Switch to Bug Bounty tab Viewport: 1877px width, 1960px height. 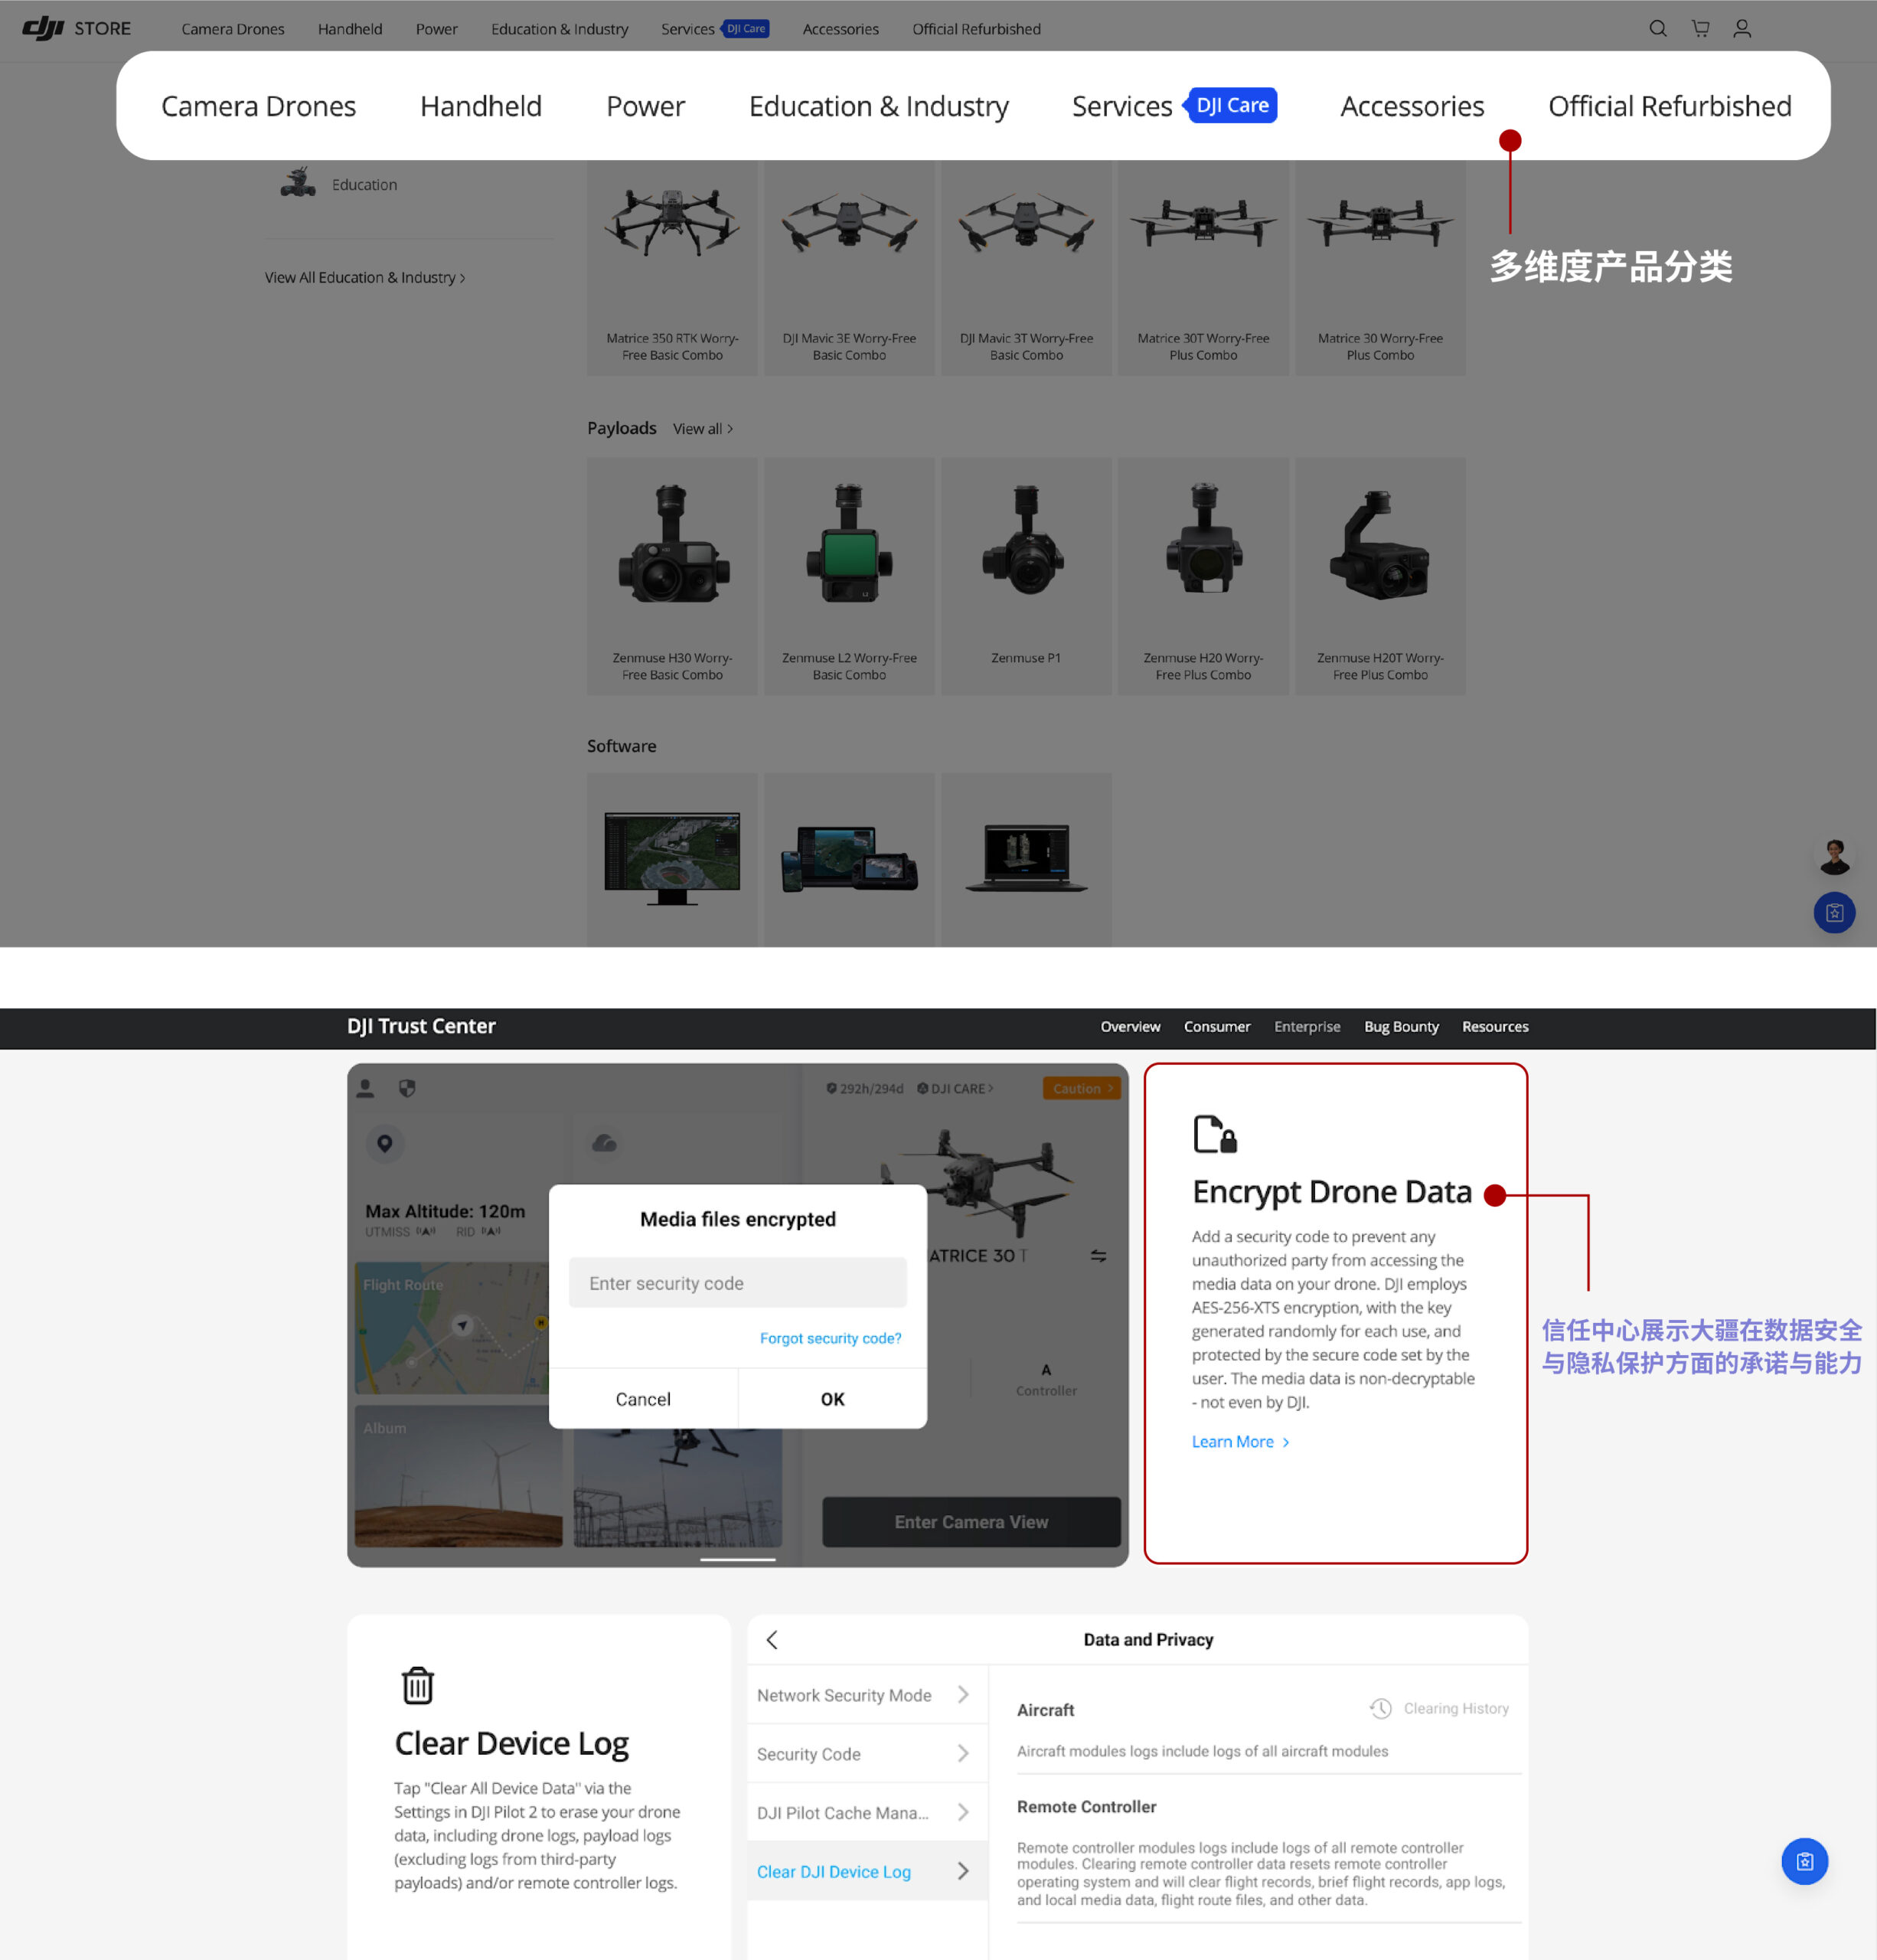click(x=1401, y=1026)
